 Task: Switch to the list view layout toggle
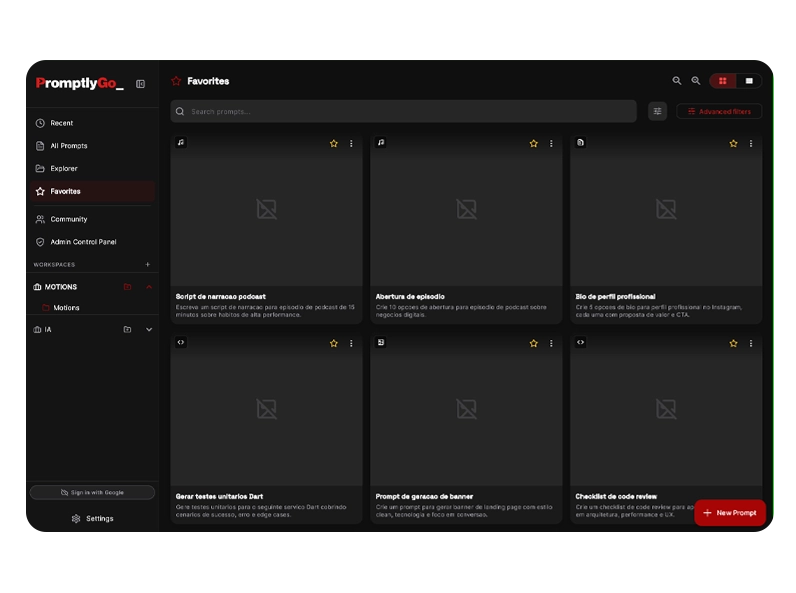point(749,81)
